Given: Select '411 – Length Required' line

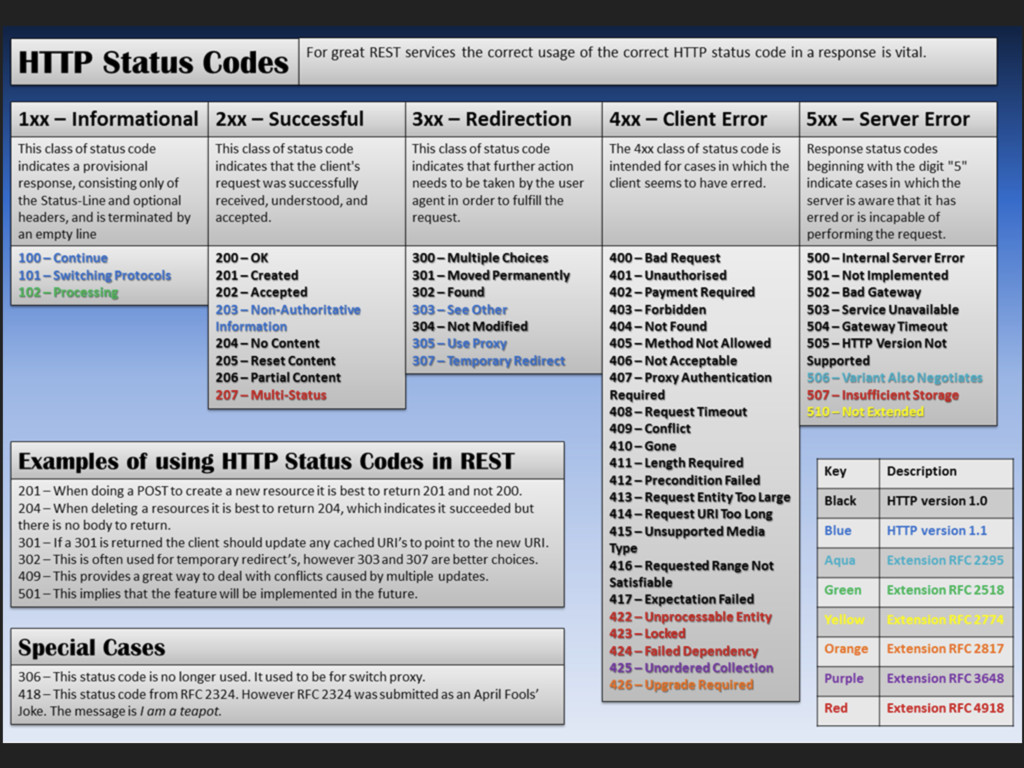Looking at the screenshot, I should click(x=676, y=463).
